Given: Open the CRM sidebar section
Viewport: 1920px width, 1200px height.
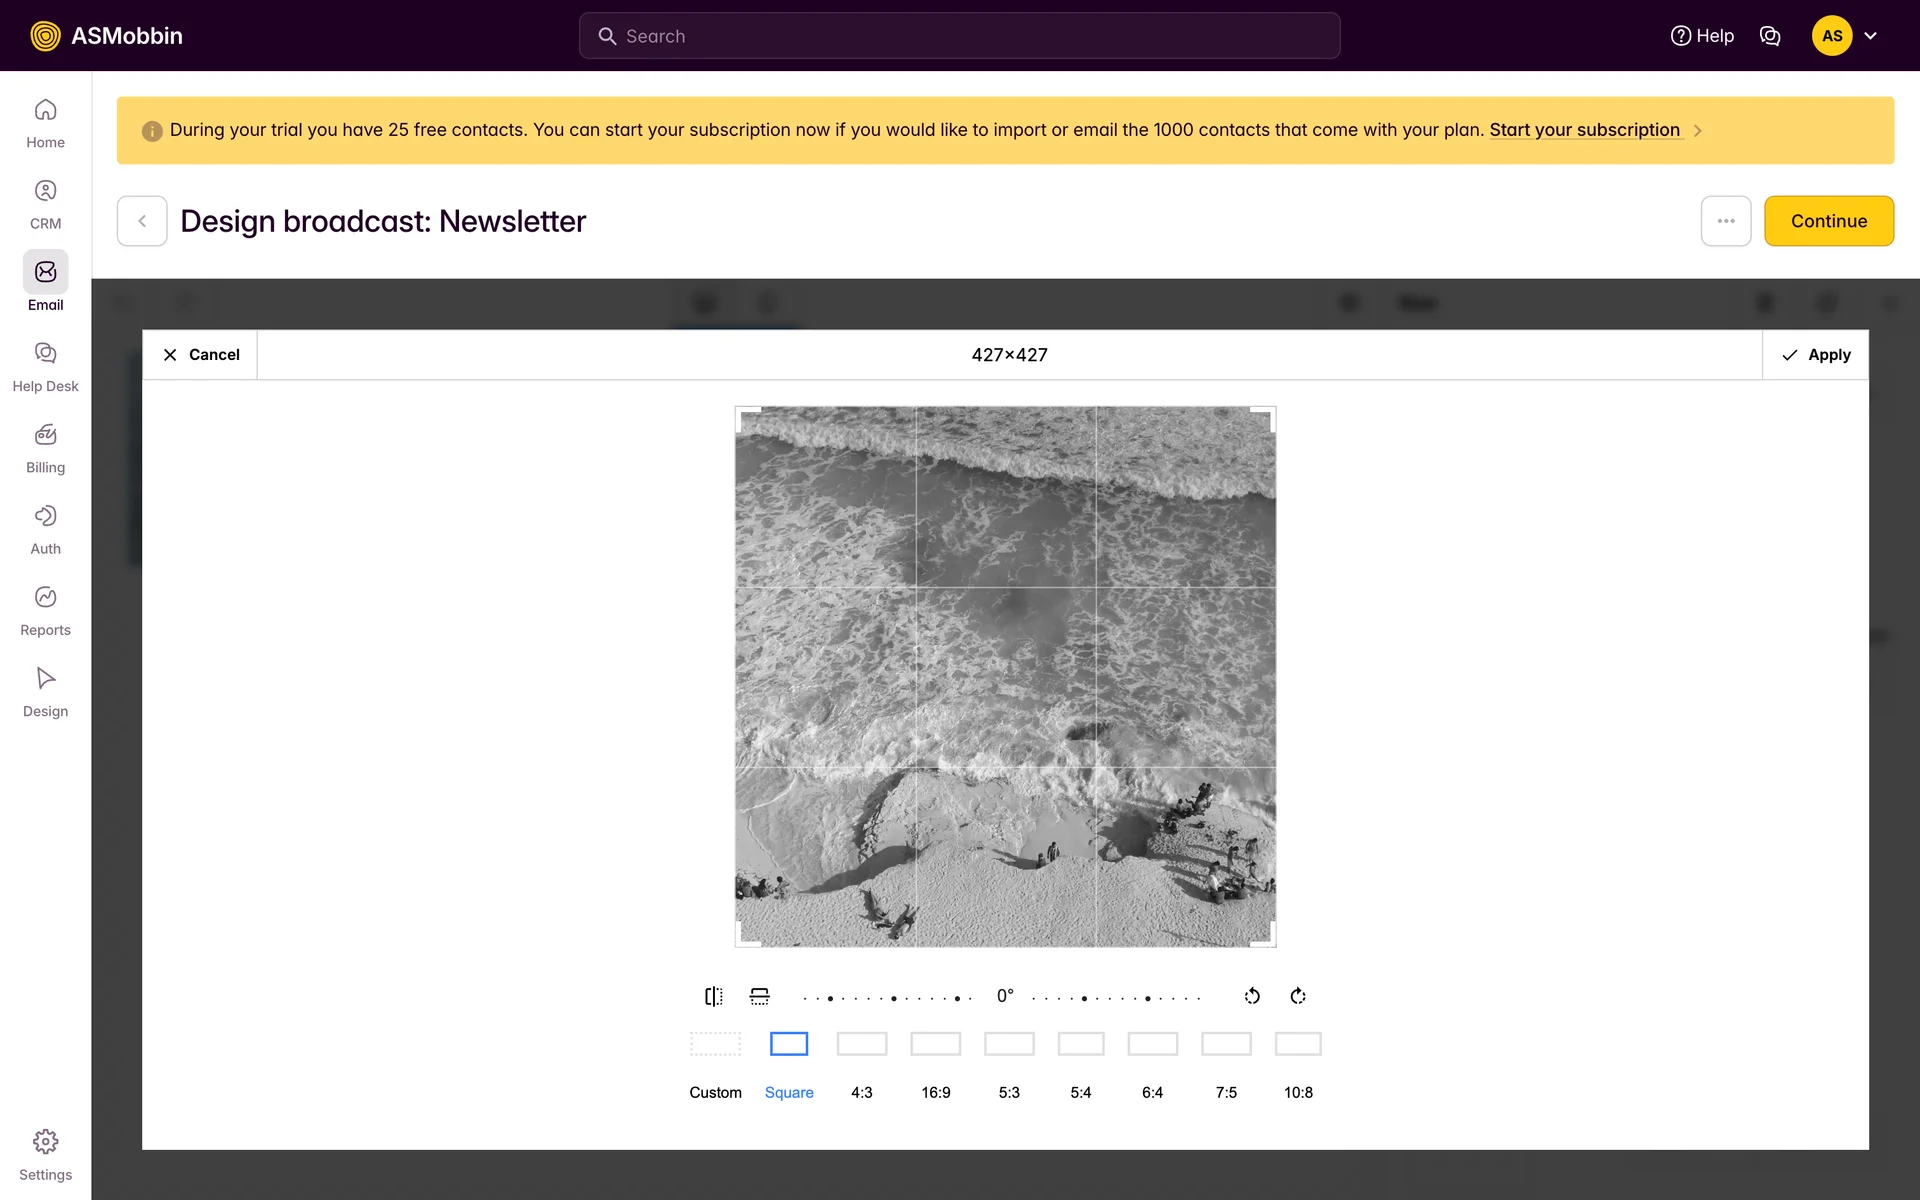Looking at the screenshot, I should (45, 204).
